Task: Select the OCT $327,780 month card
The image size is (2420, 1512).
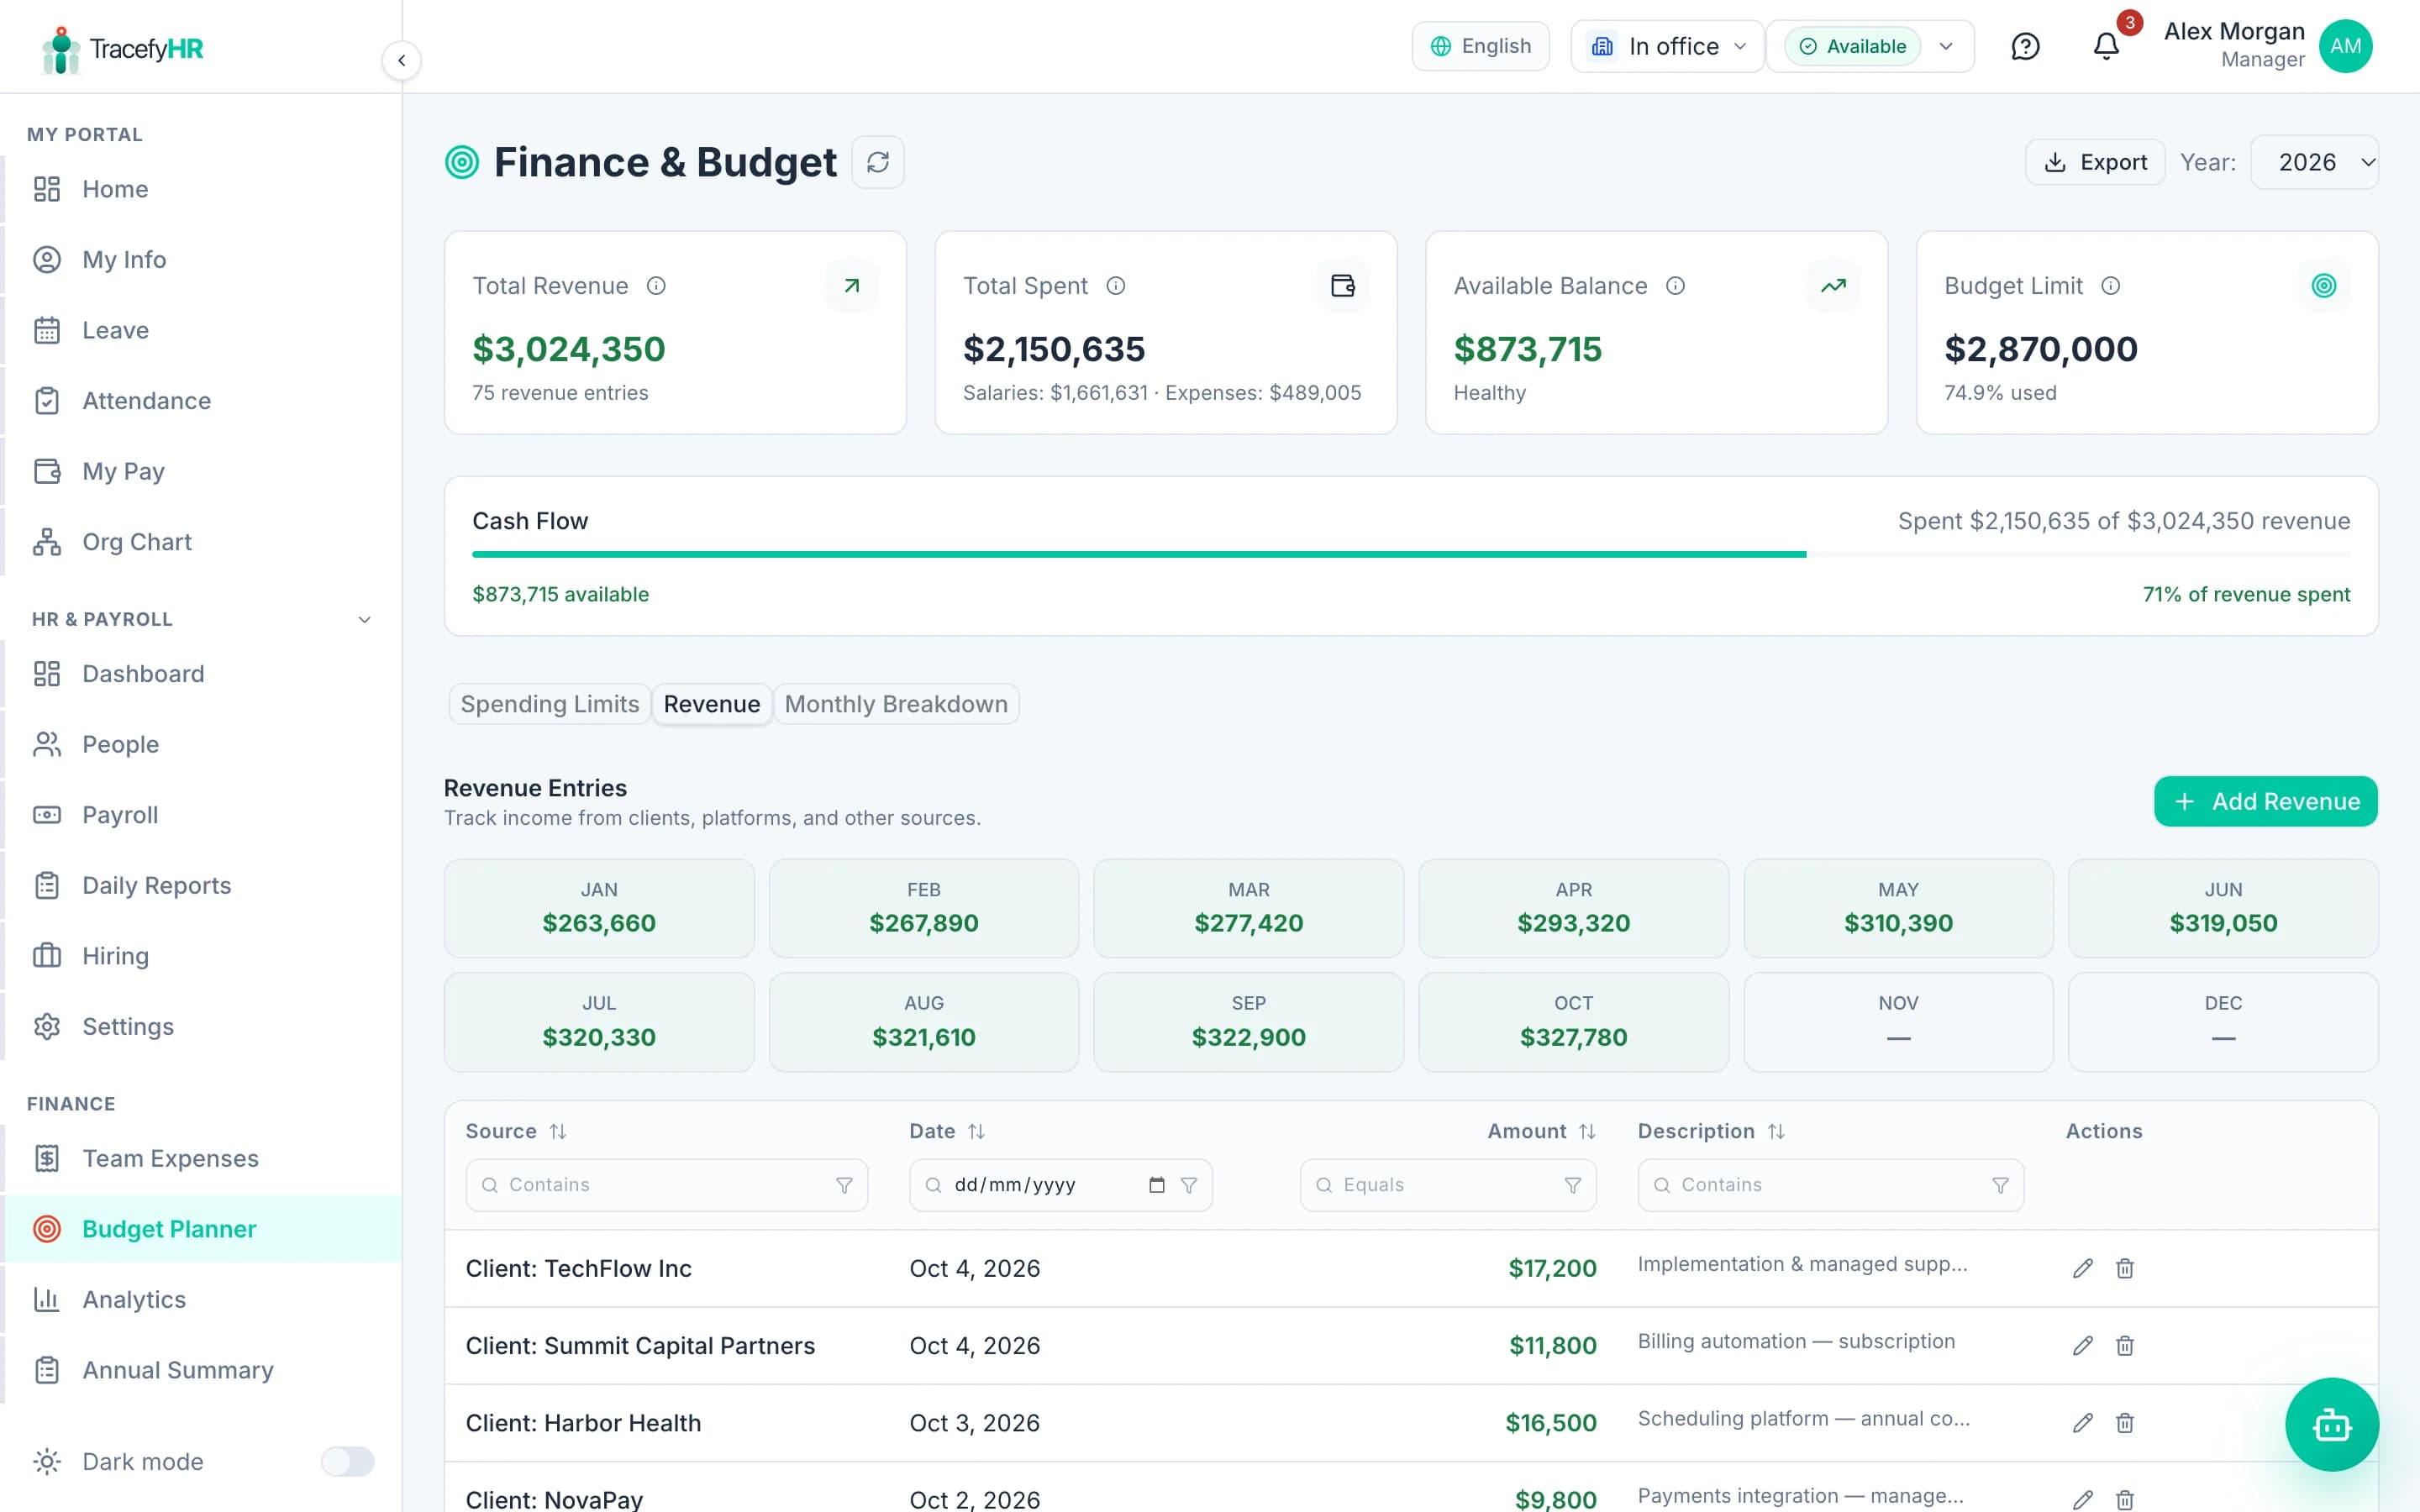Action: click(1573, 1022)
